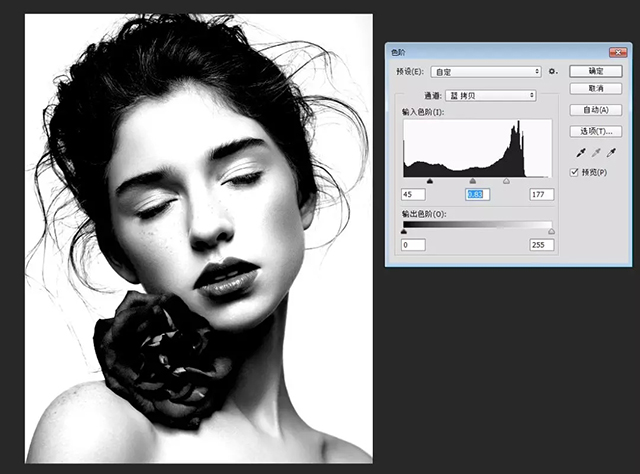Click the input midtone gray slider handle
The width and height of the screenshot is (640, 474).
point(474,181)
